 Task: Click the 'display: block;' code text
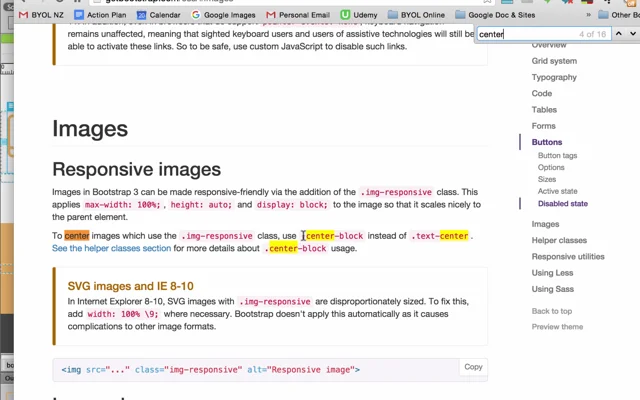(x=292, y=204)
